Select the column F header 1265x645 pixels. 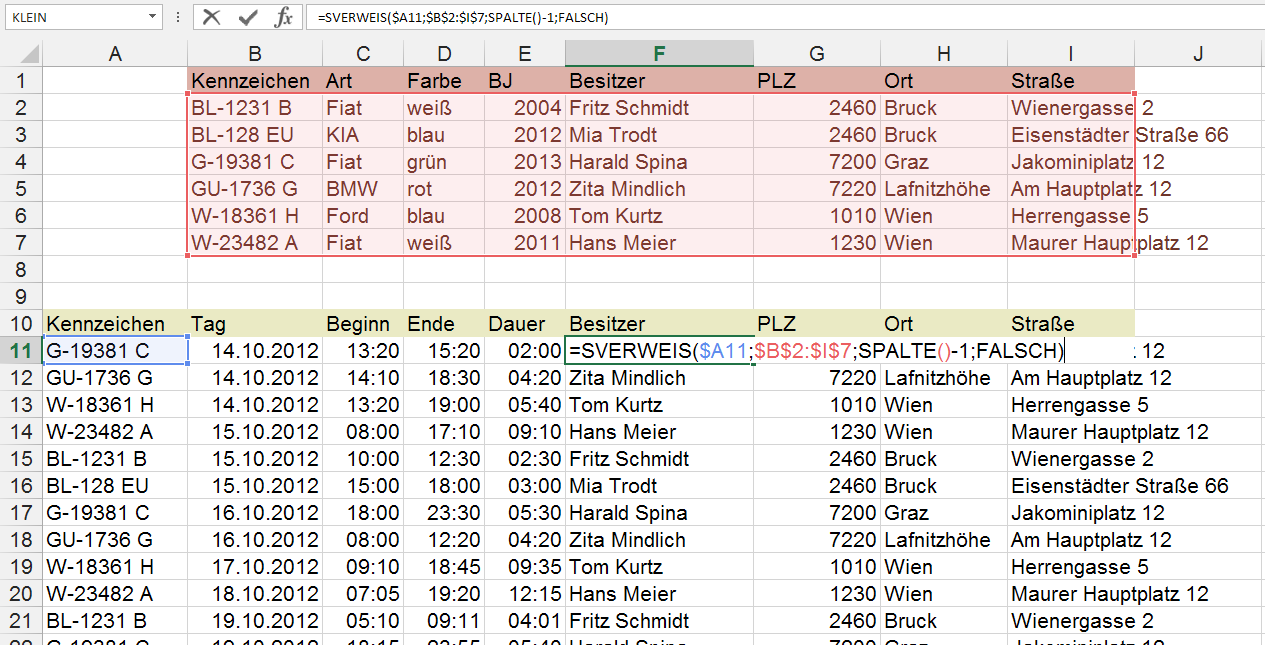pyautogui.click(x=659, y=54)
